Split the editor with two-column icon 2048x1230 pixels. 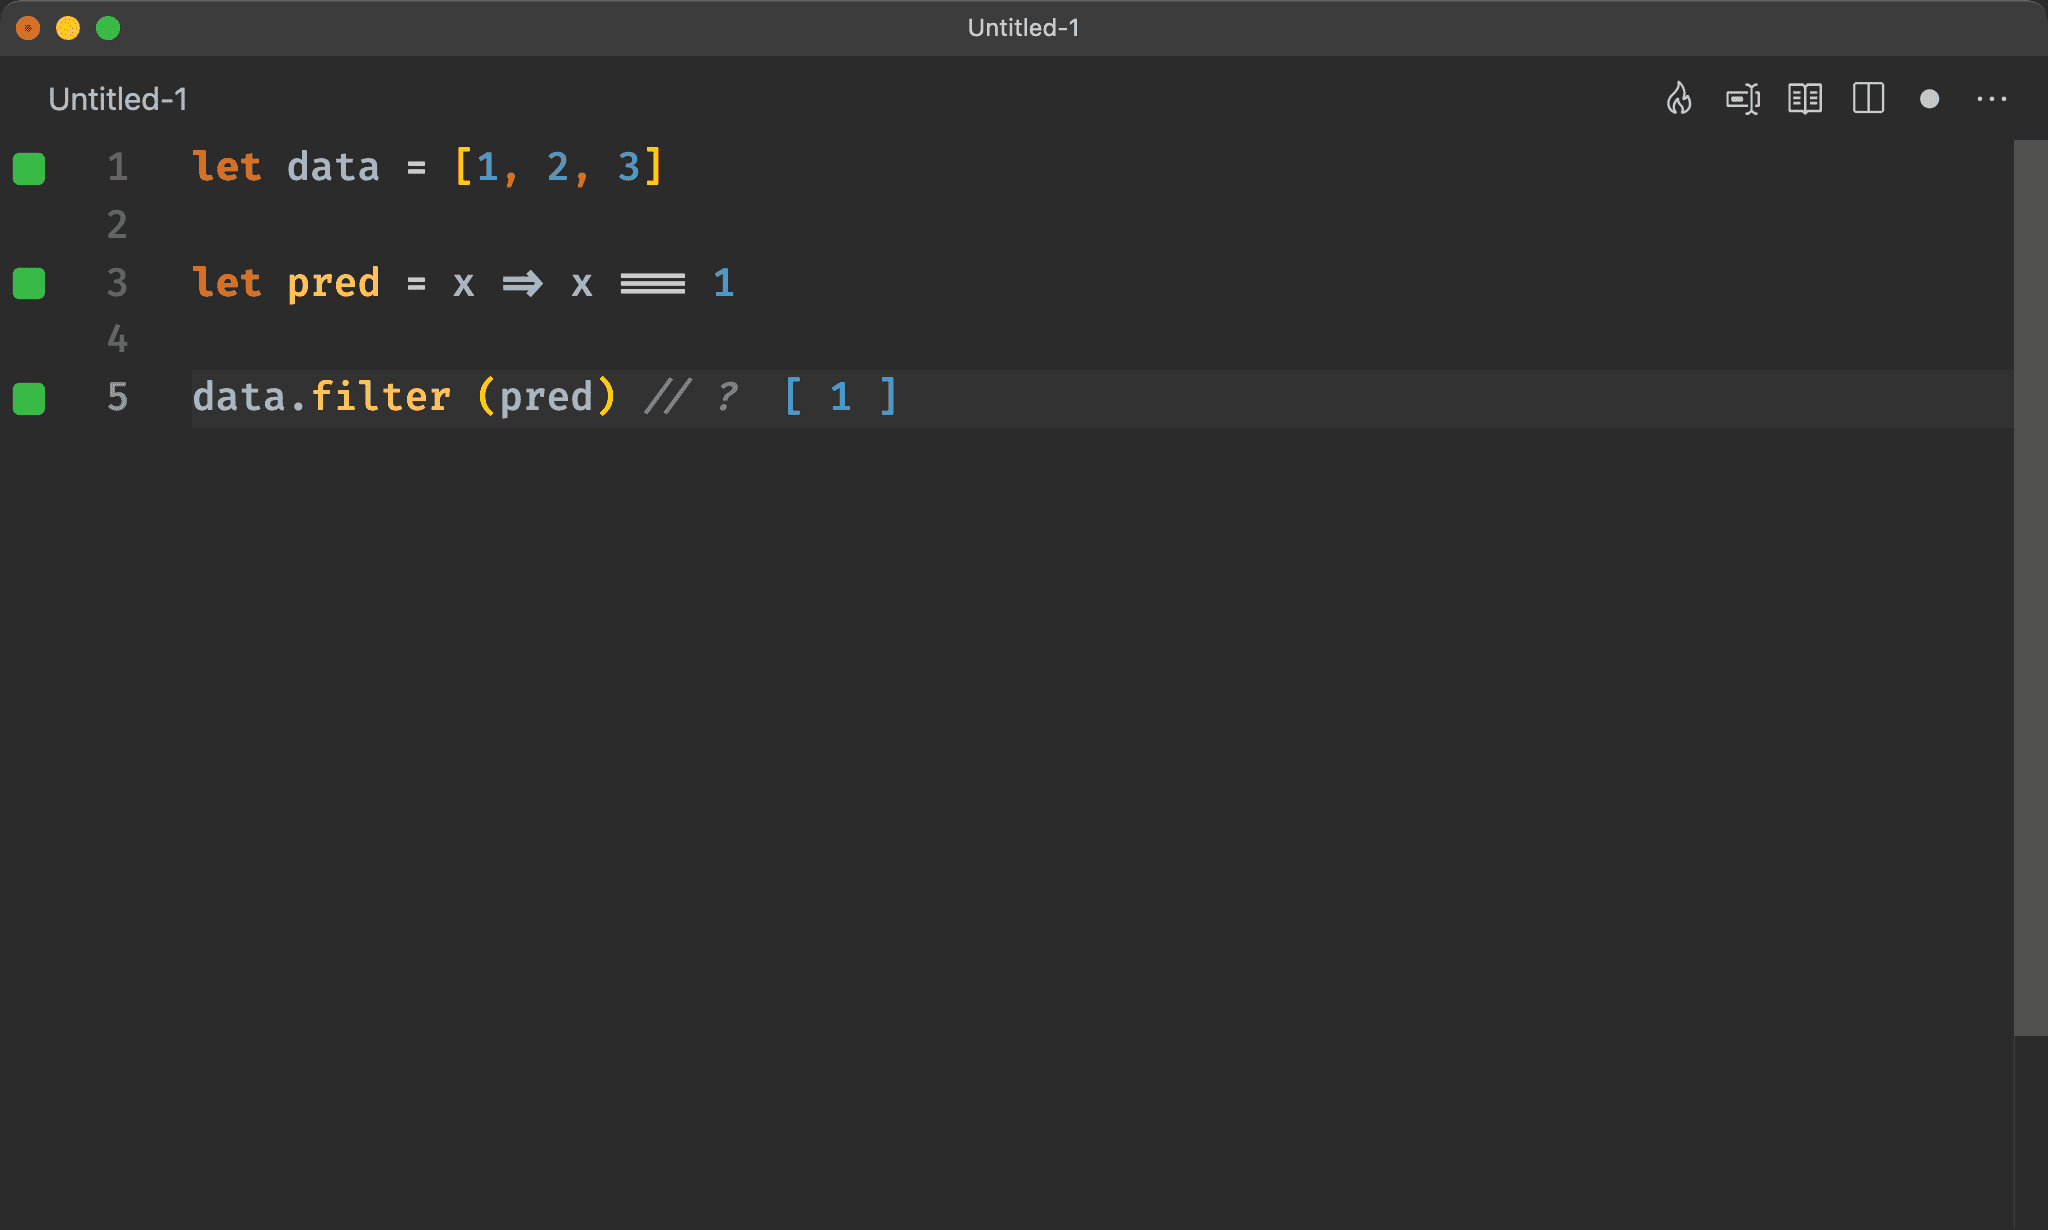coord(1868,99)
